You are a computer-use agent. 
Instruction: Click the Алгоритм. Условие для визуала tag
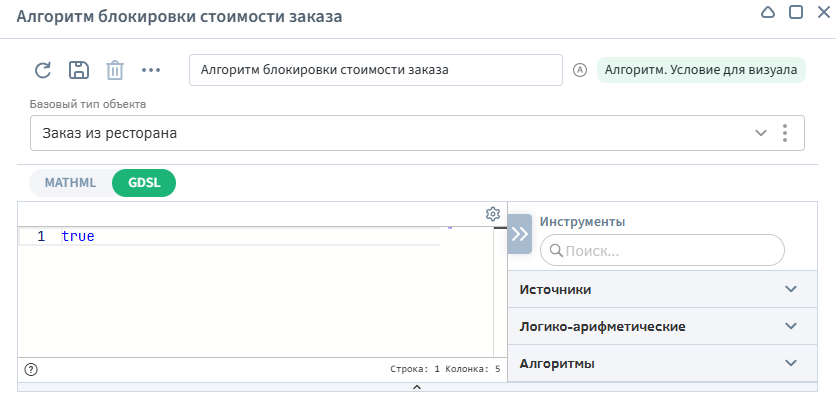point(701,70)
